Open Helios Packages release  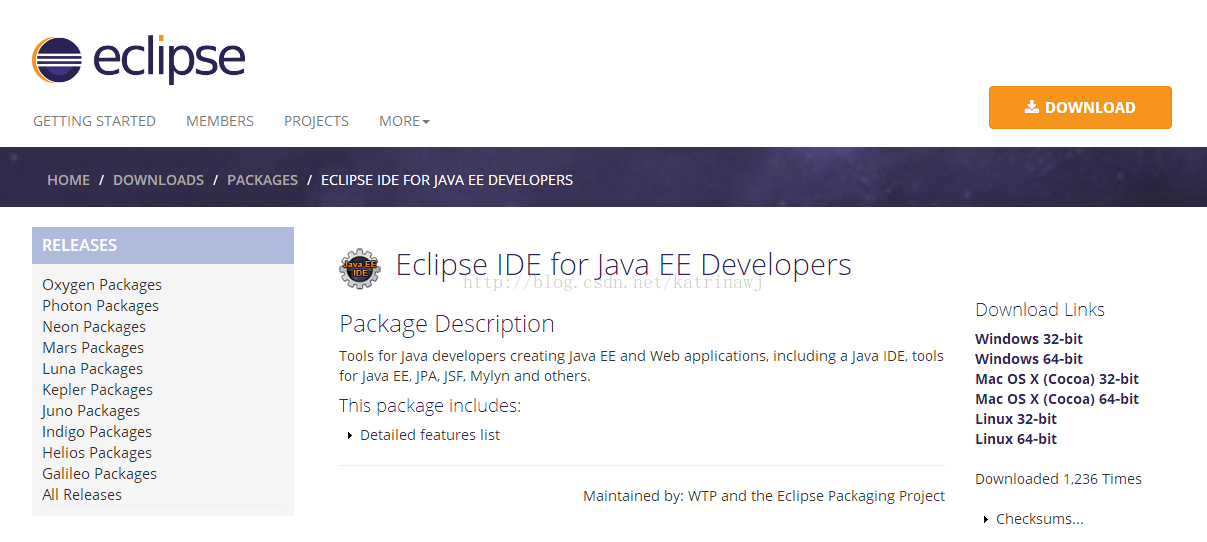pyautogui.click(x=97, y=453)
